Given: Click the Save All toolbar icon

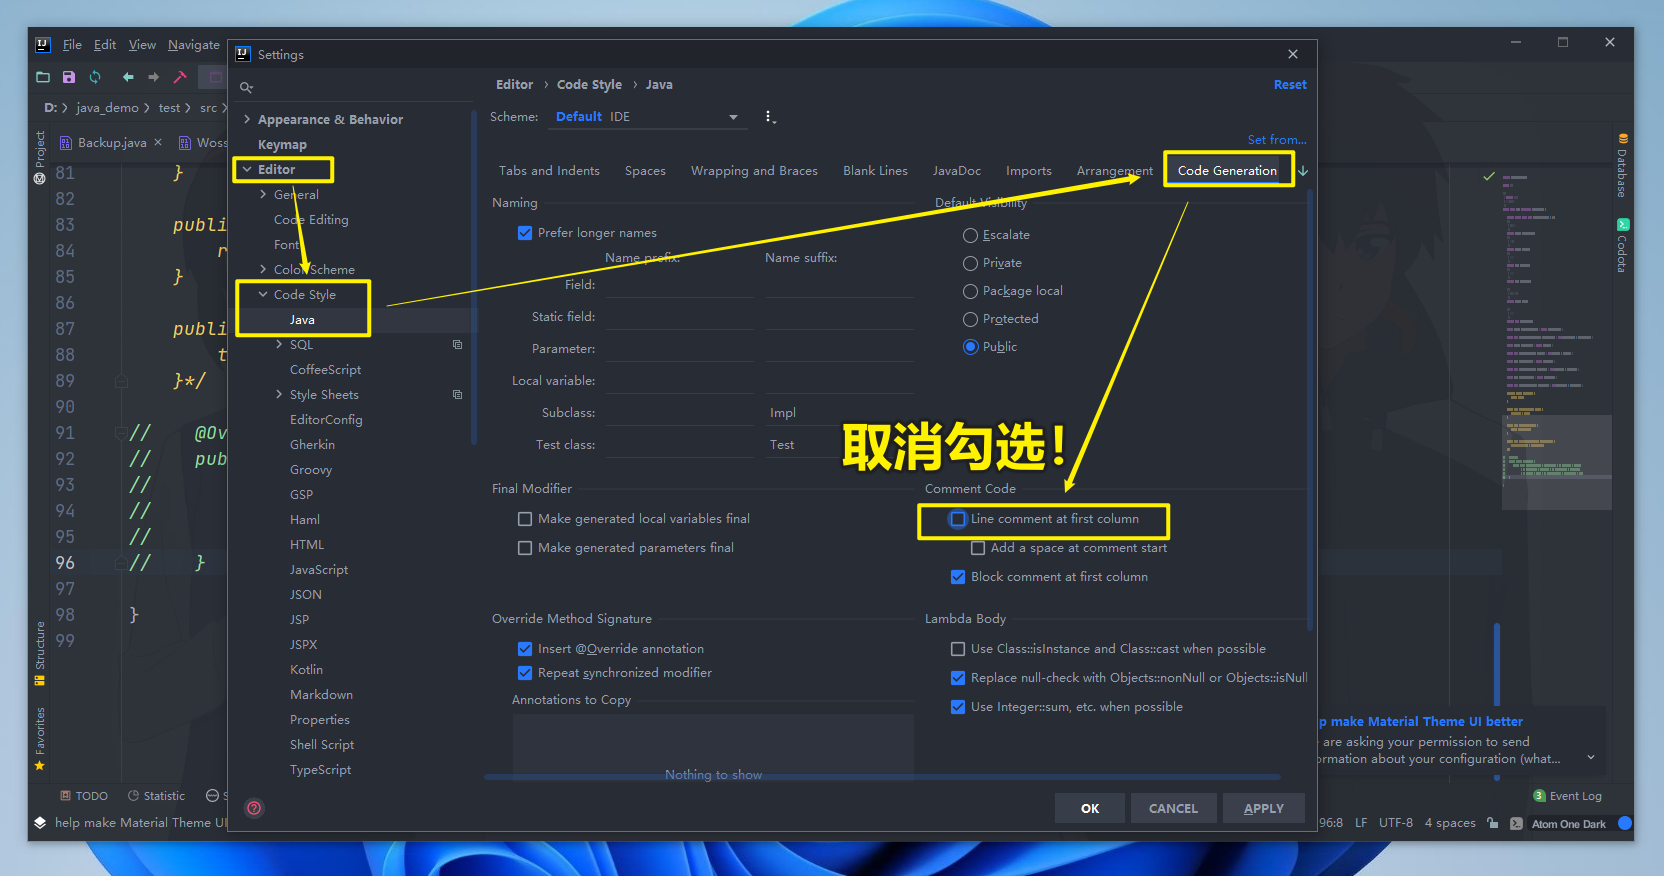Looking at the screenshot, I should (x=69, y=77).
